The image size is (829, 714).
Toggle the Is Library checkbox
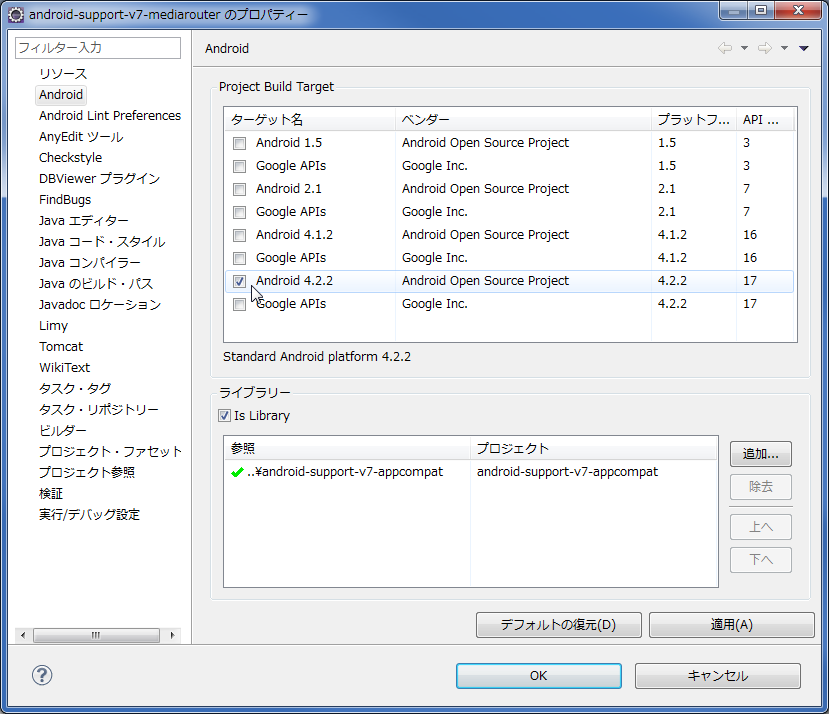224,416
